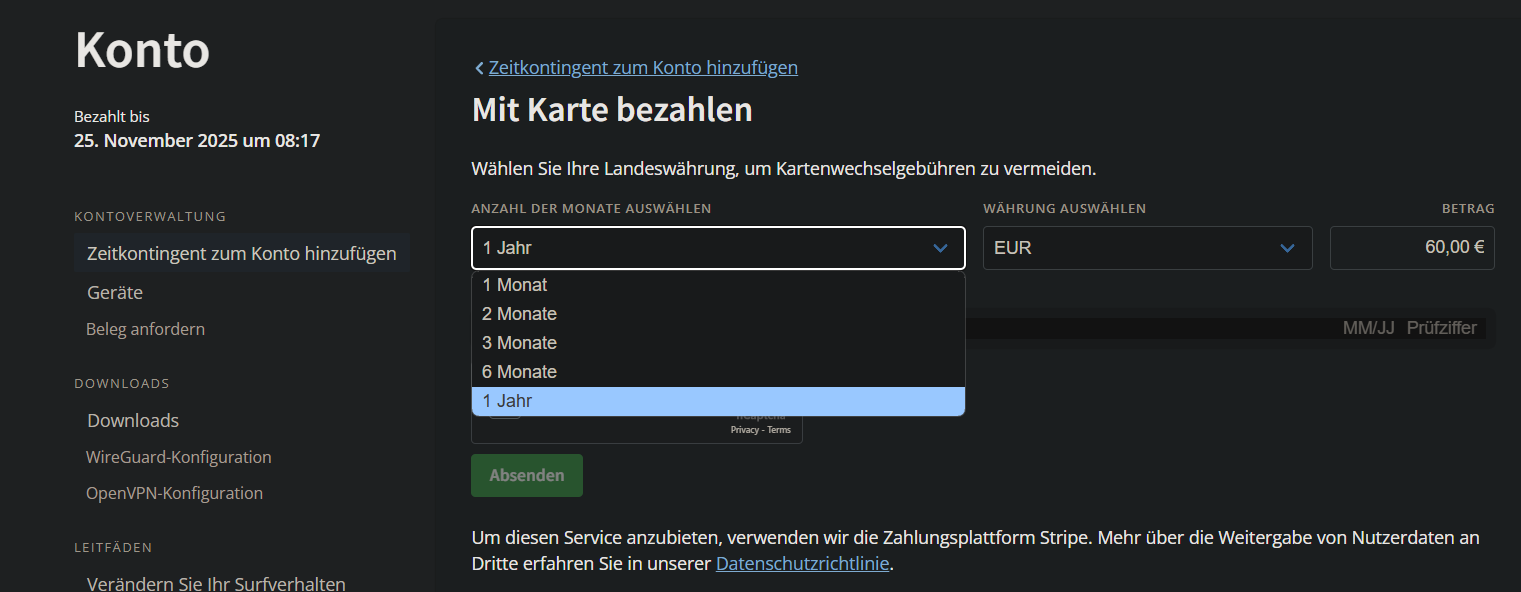Pick the 3 Monate option
The image size is (1521, 592).
click(x=519, y=343)
